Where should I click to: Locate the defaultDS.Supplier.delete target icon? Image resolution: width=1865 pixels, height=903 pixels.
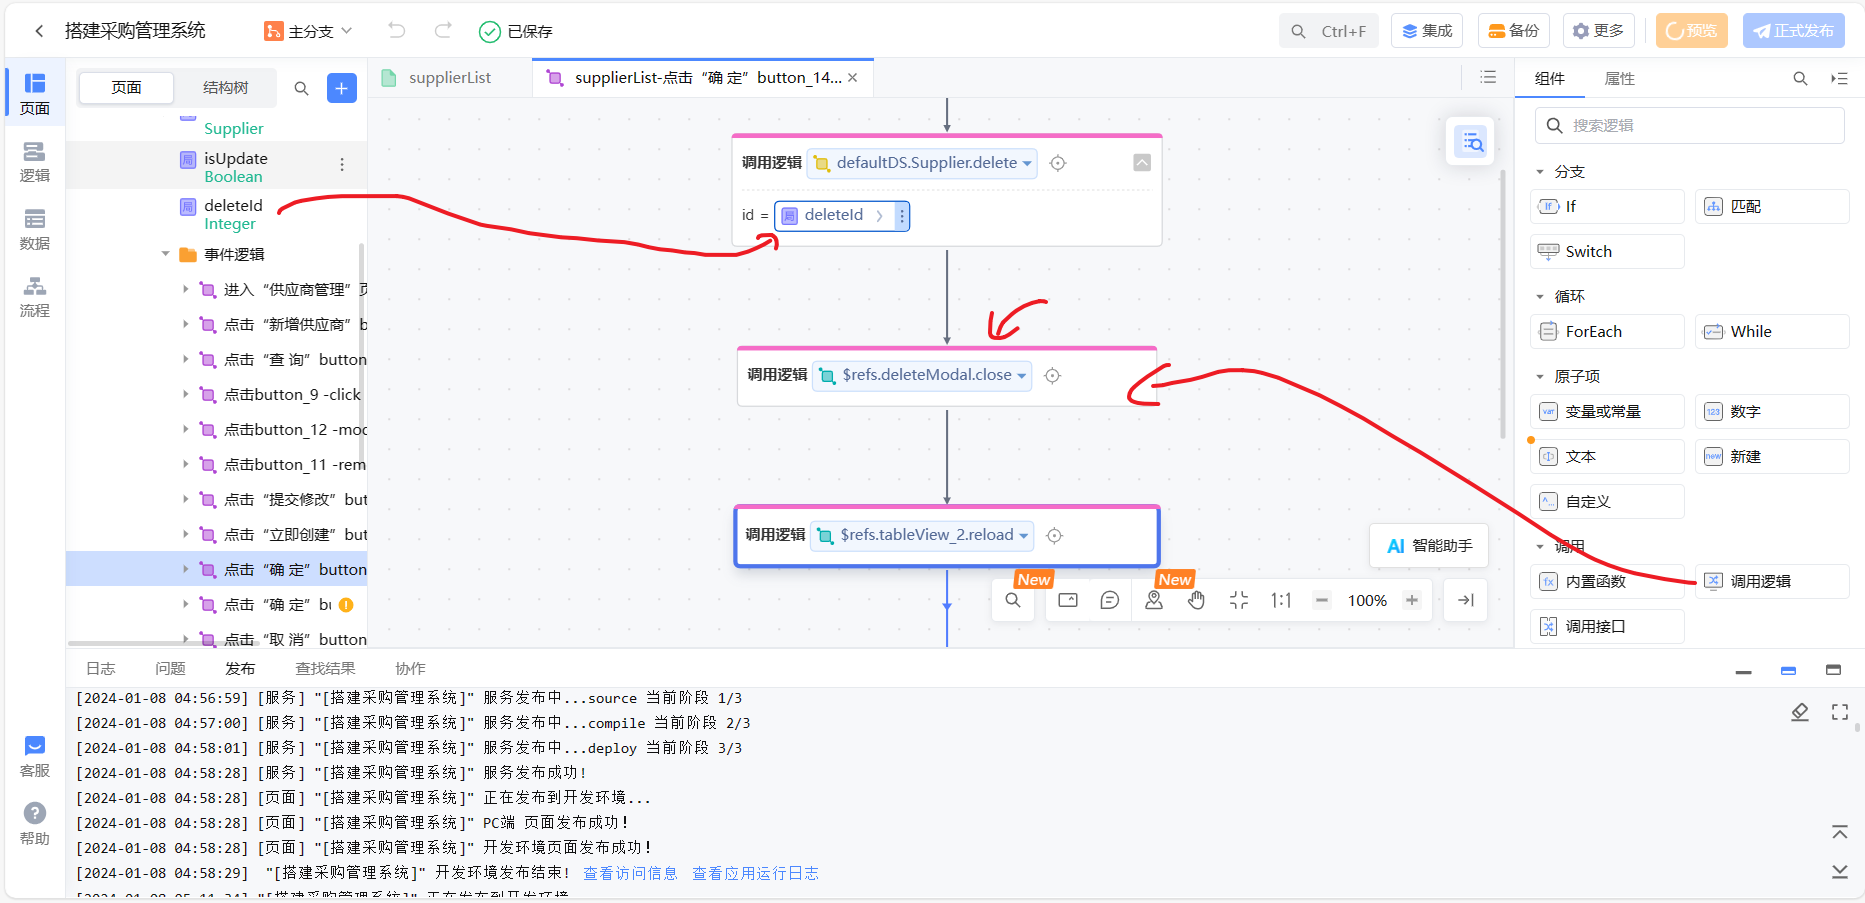[1058, 163]
